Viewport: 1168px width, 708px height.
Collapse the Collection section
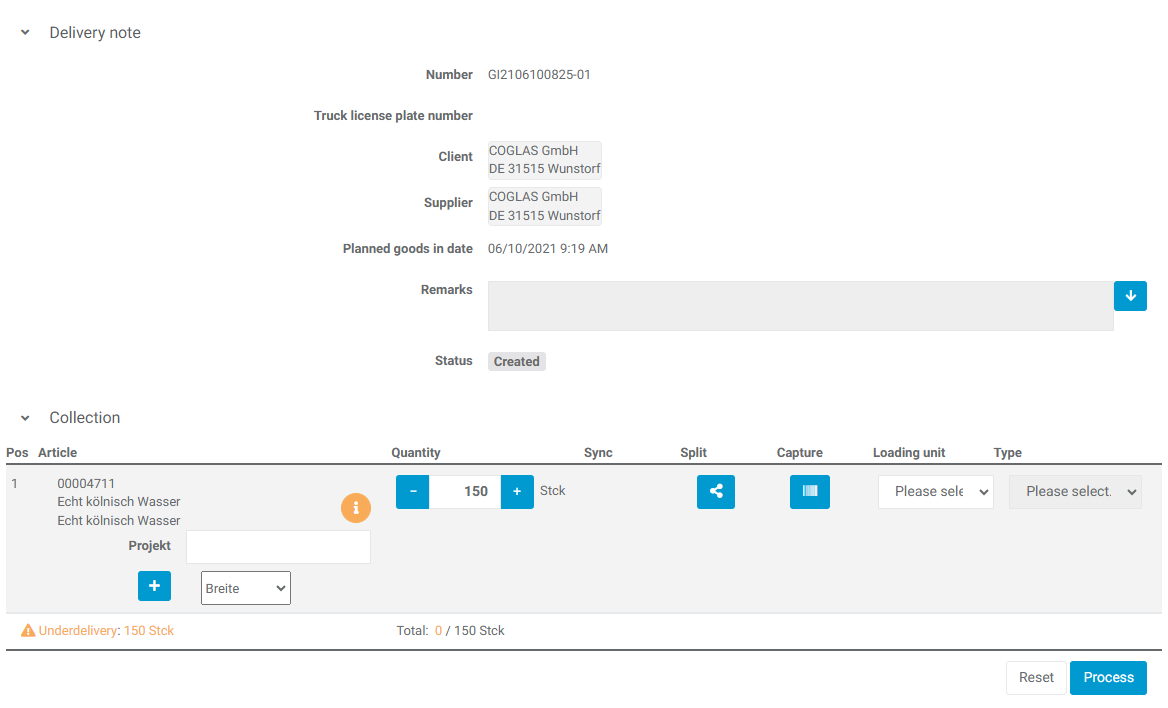pos(25,418)
